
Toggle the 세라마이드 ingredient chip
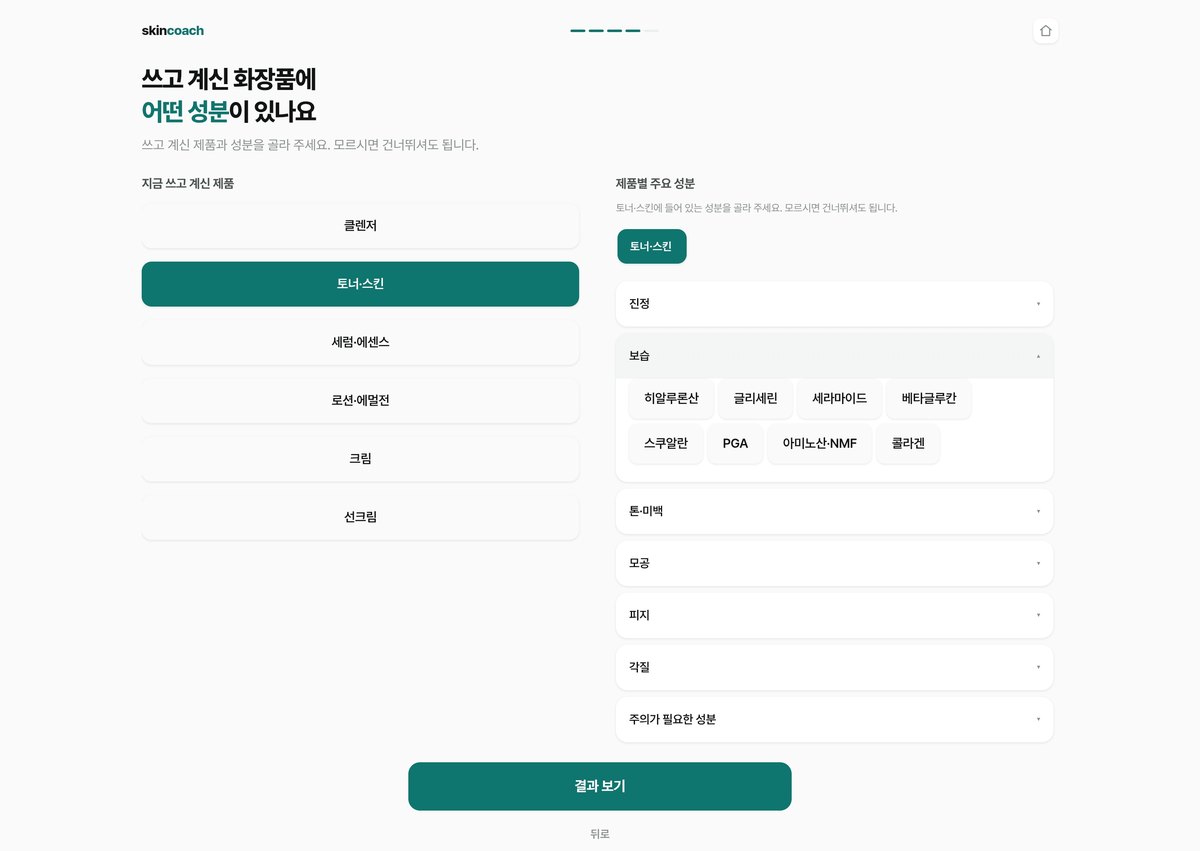pyautogui.click(x=839, y=398)
